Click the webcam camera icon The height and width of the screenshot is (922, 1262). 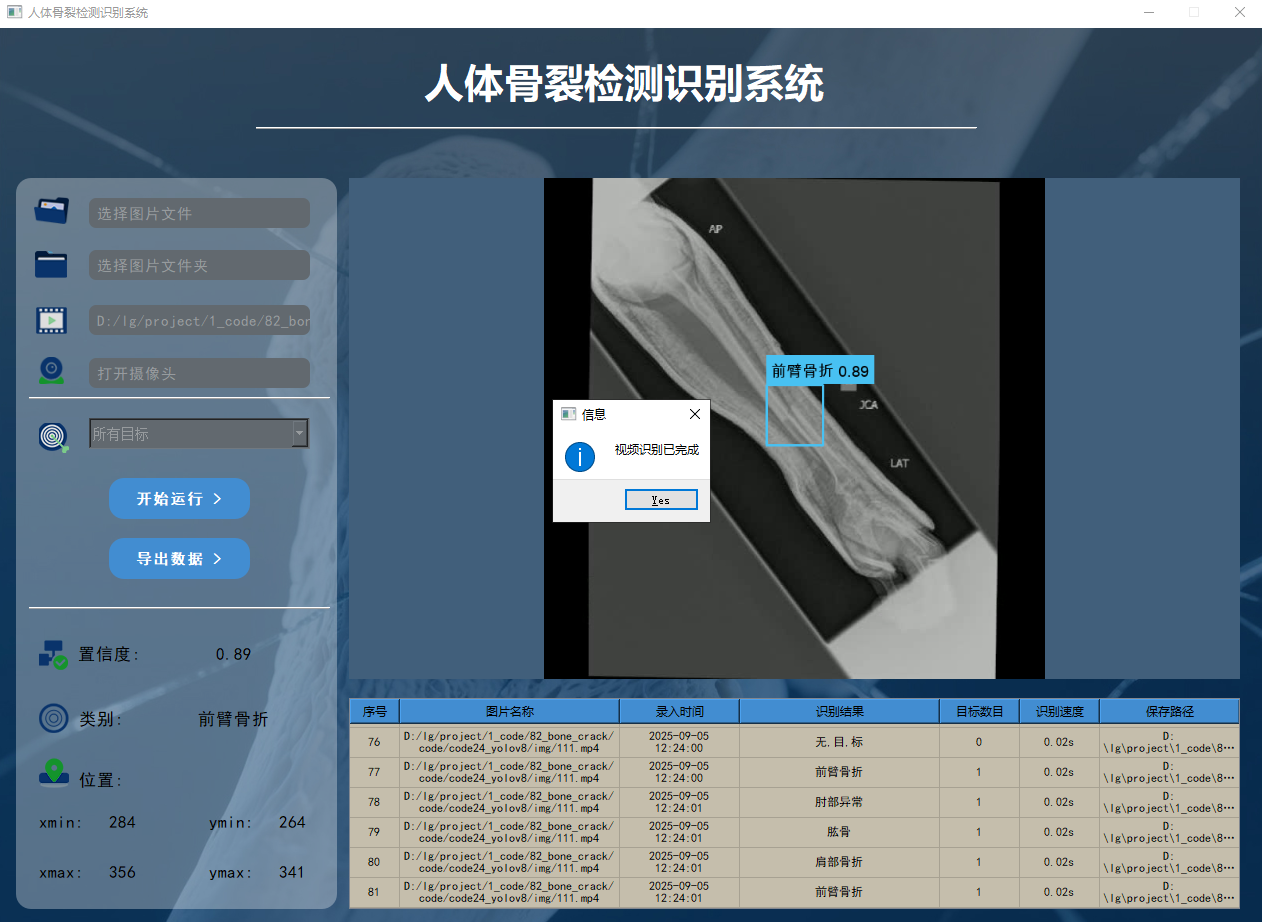[52, 371]
